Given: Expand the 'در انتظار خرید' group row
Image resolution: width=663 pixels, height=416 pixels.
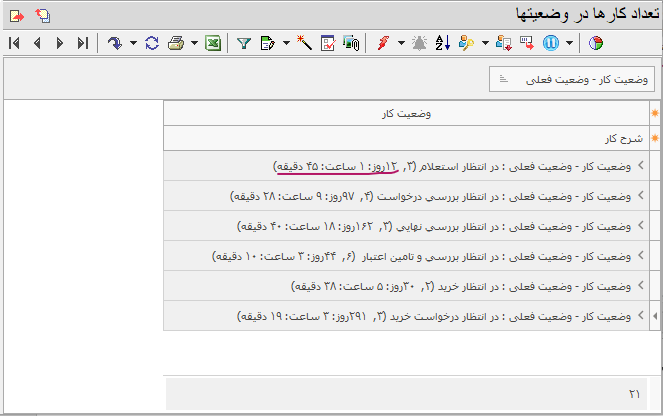Looking at the screenshot, I should [641, 286].
